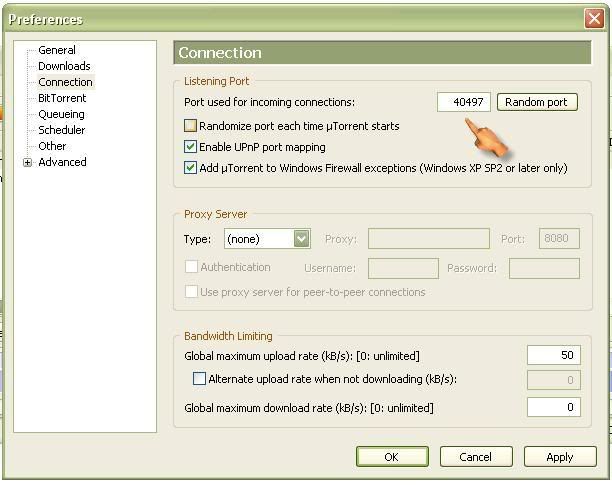Select the Other preferences item
The width and height of the screenshot is (612, 485).
pos(52,146)
